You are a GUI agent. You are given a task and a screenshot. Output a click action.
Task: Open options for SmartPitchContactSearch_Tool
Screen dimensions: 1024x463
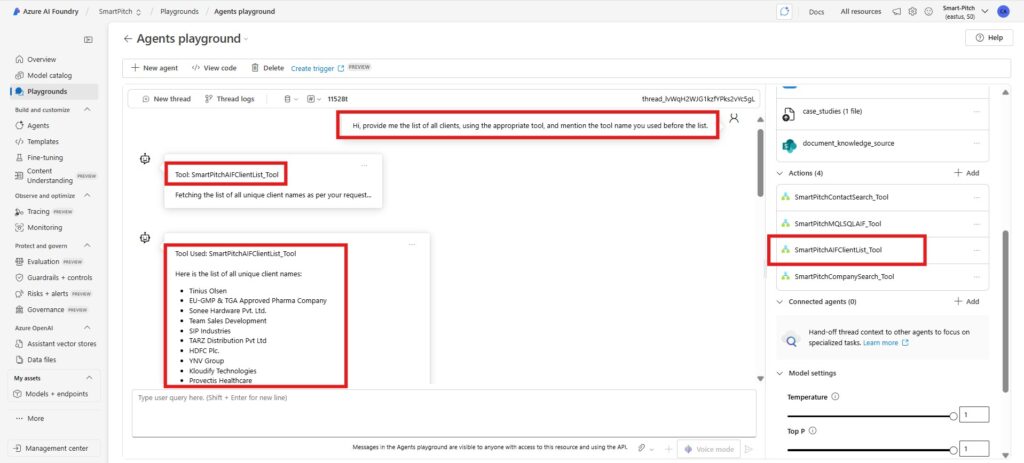click(977, 197)
